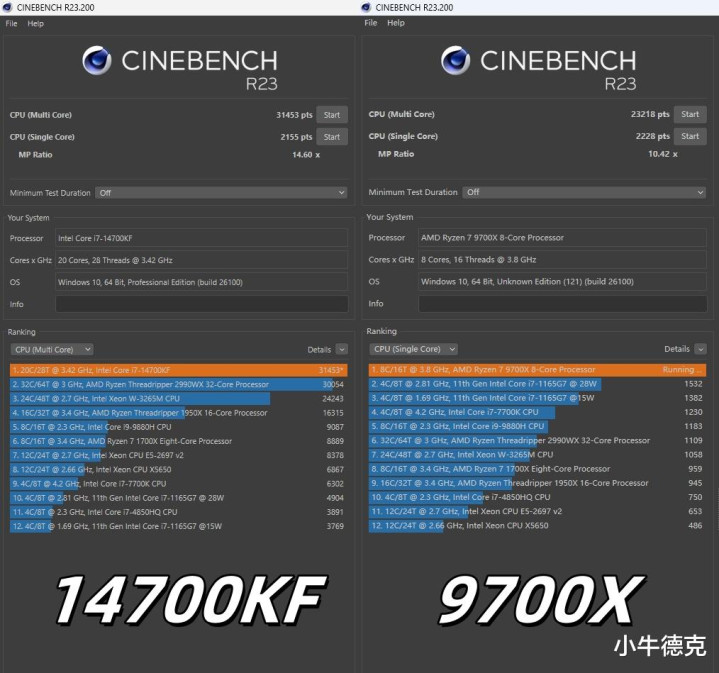Screen dimensions: 719x673
Task: Open CPU (Single Core) ranking dropdown
Action: click(x=413, y=349)
